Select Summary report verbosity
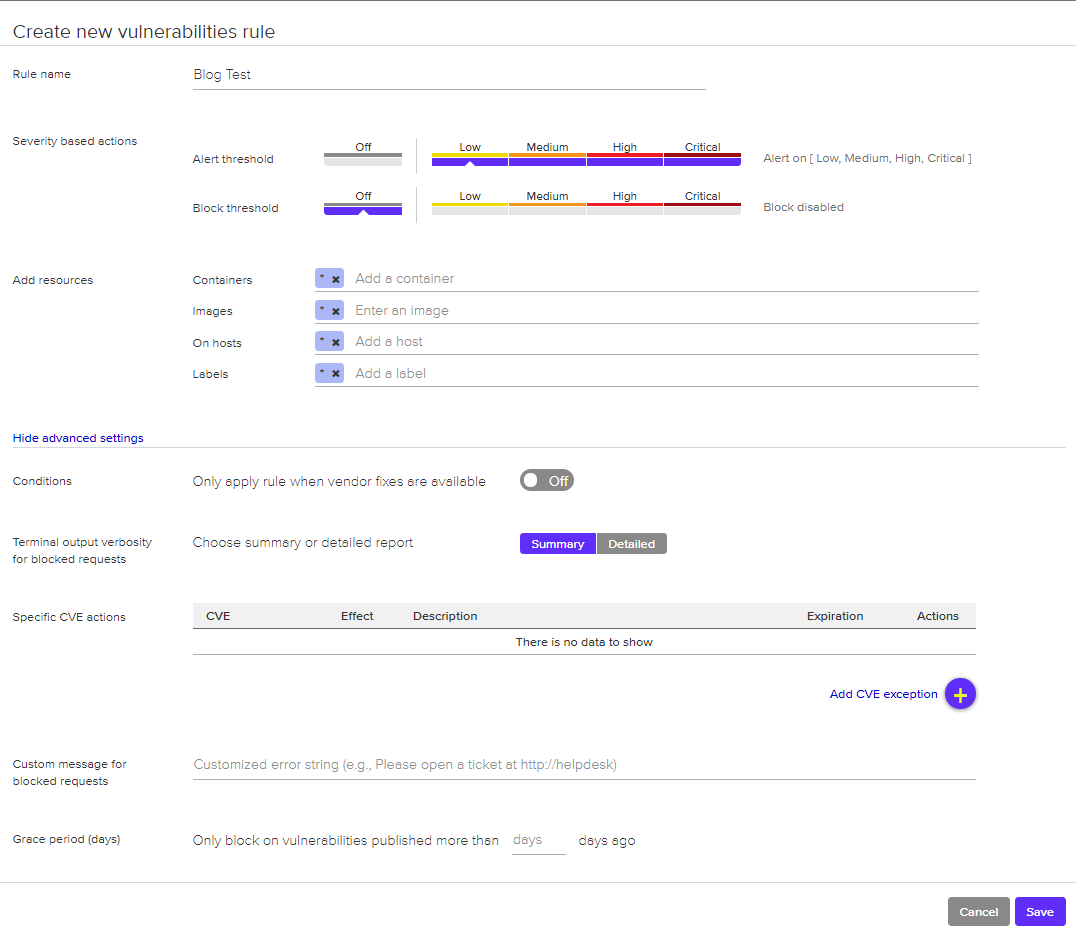 pyautogui.click(x=557, y=544)
